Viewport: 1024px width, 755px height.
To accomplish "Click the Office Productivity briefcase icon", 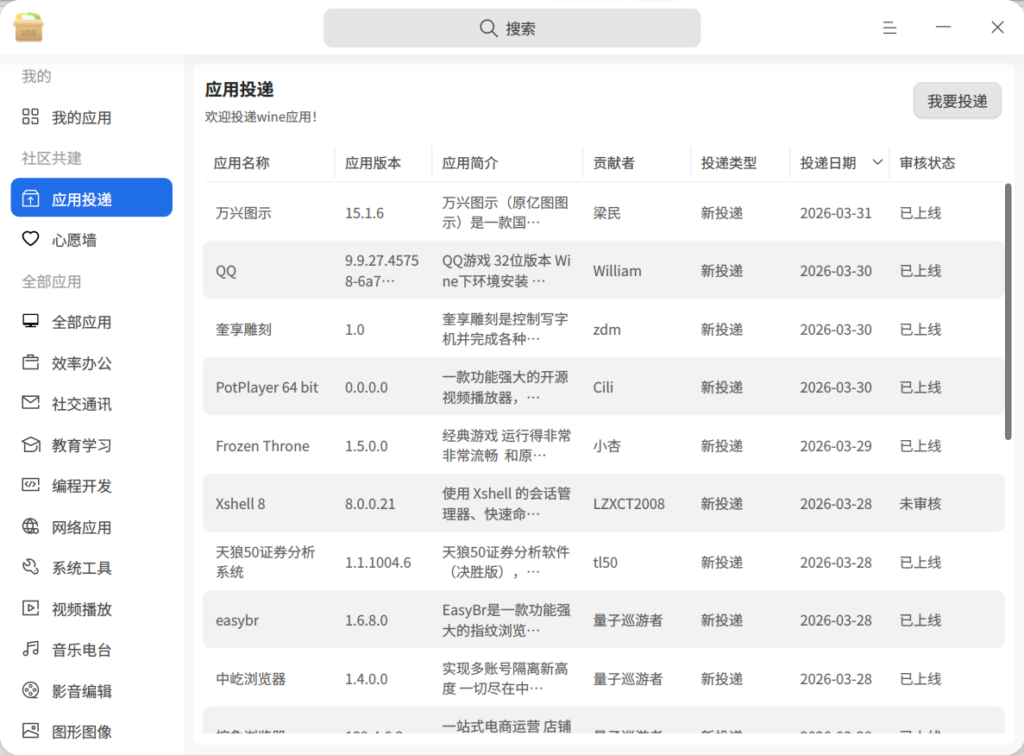I will tap(31, 363).
